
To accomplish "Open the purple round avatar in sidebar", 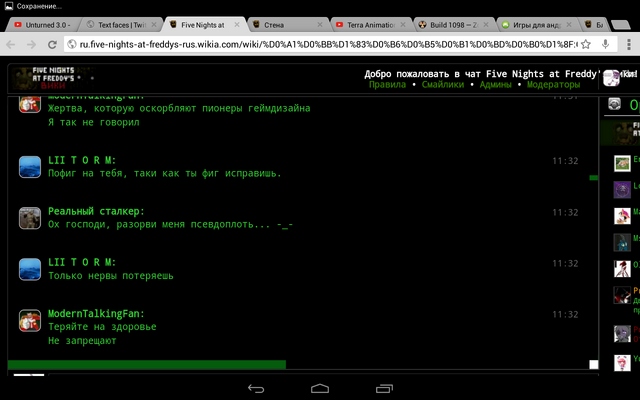I will (x=622, y=190).
